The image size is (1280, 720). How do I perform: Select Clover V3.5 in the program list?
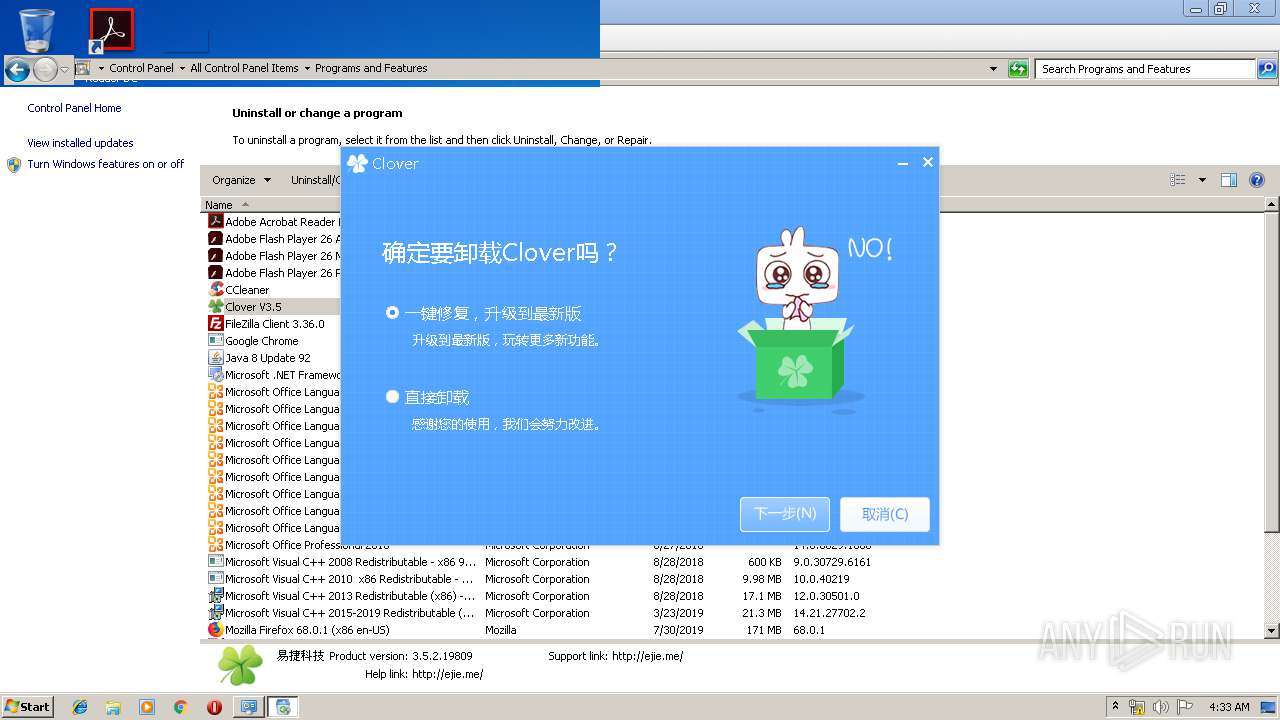[x=272, y=307]
